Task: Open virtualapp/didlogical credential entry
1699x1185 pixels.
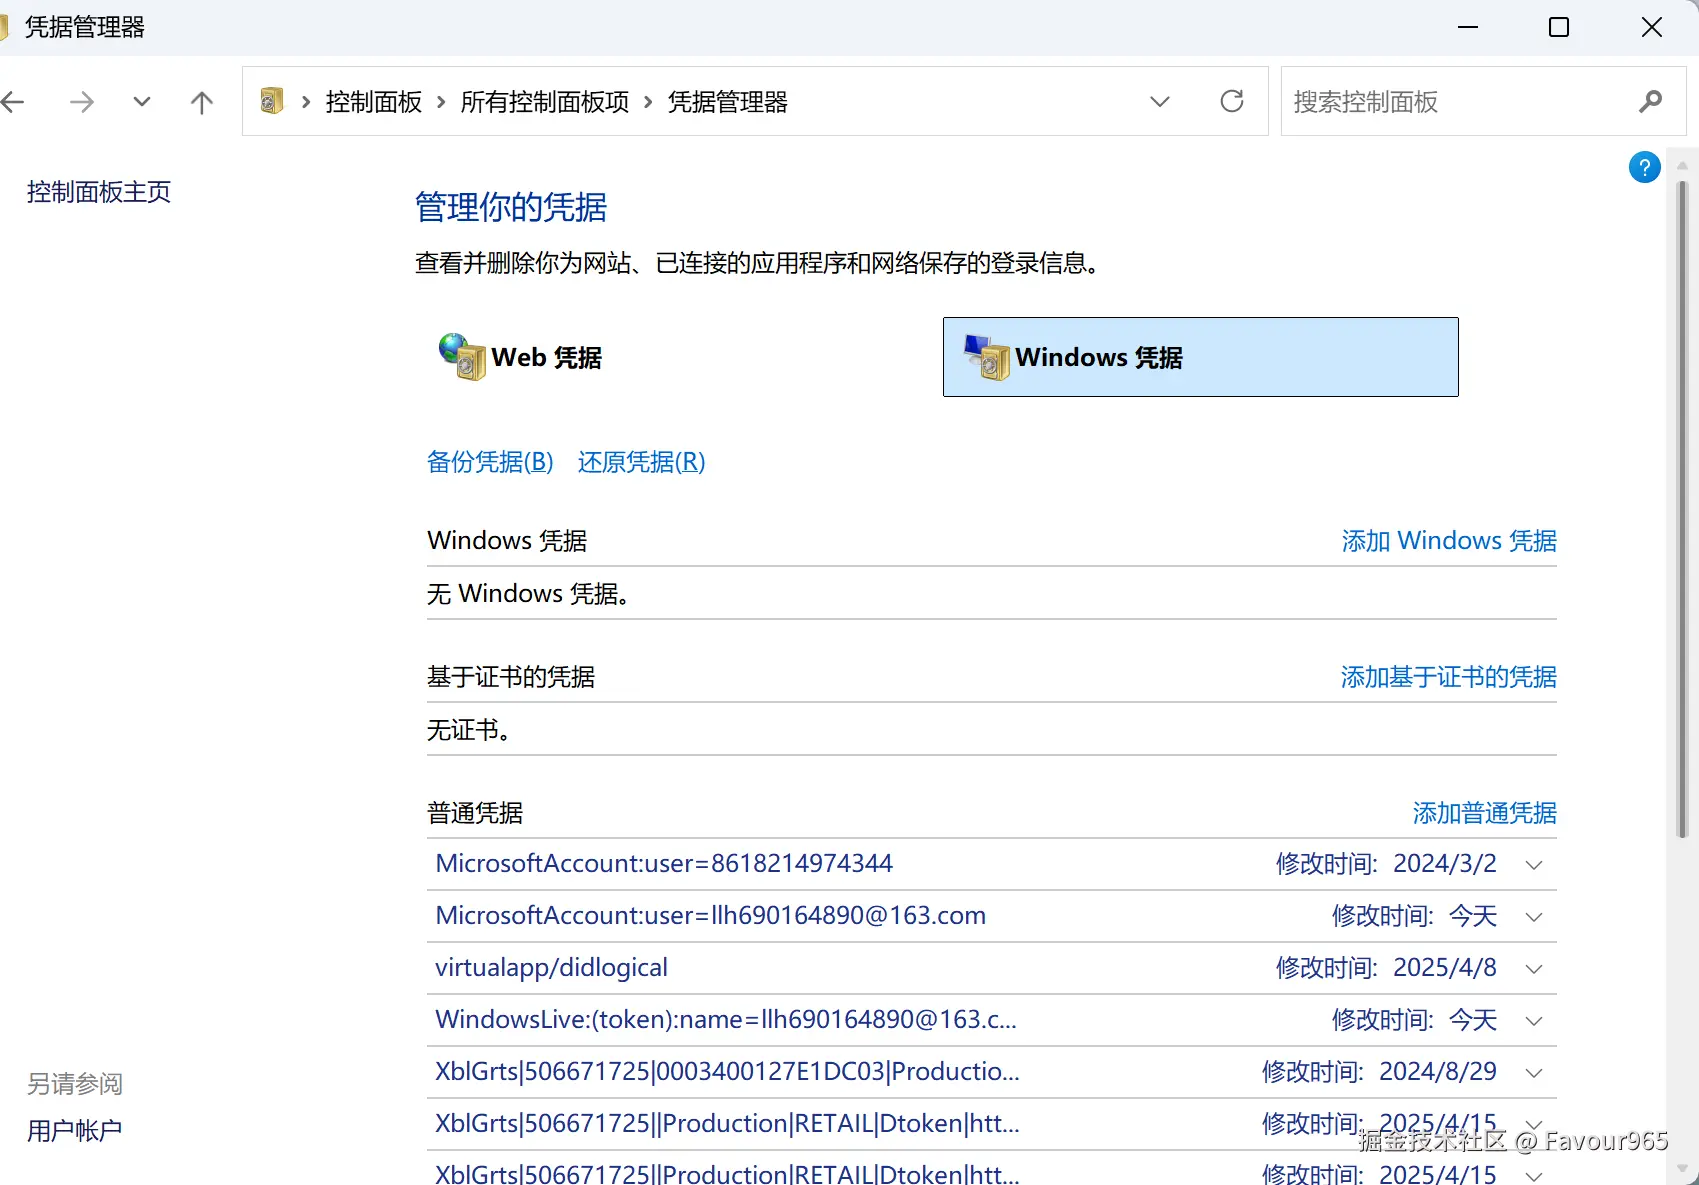Action: pos(551,968)
